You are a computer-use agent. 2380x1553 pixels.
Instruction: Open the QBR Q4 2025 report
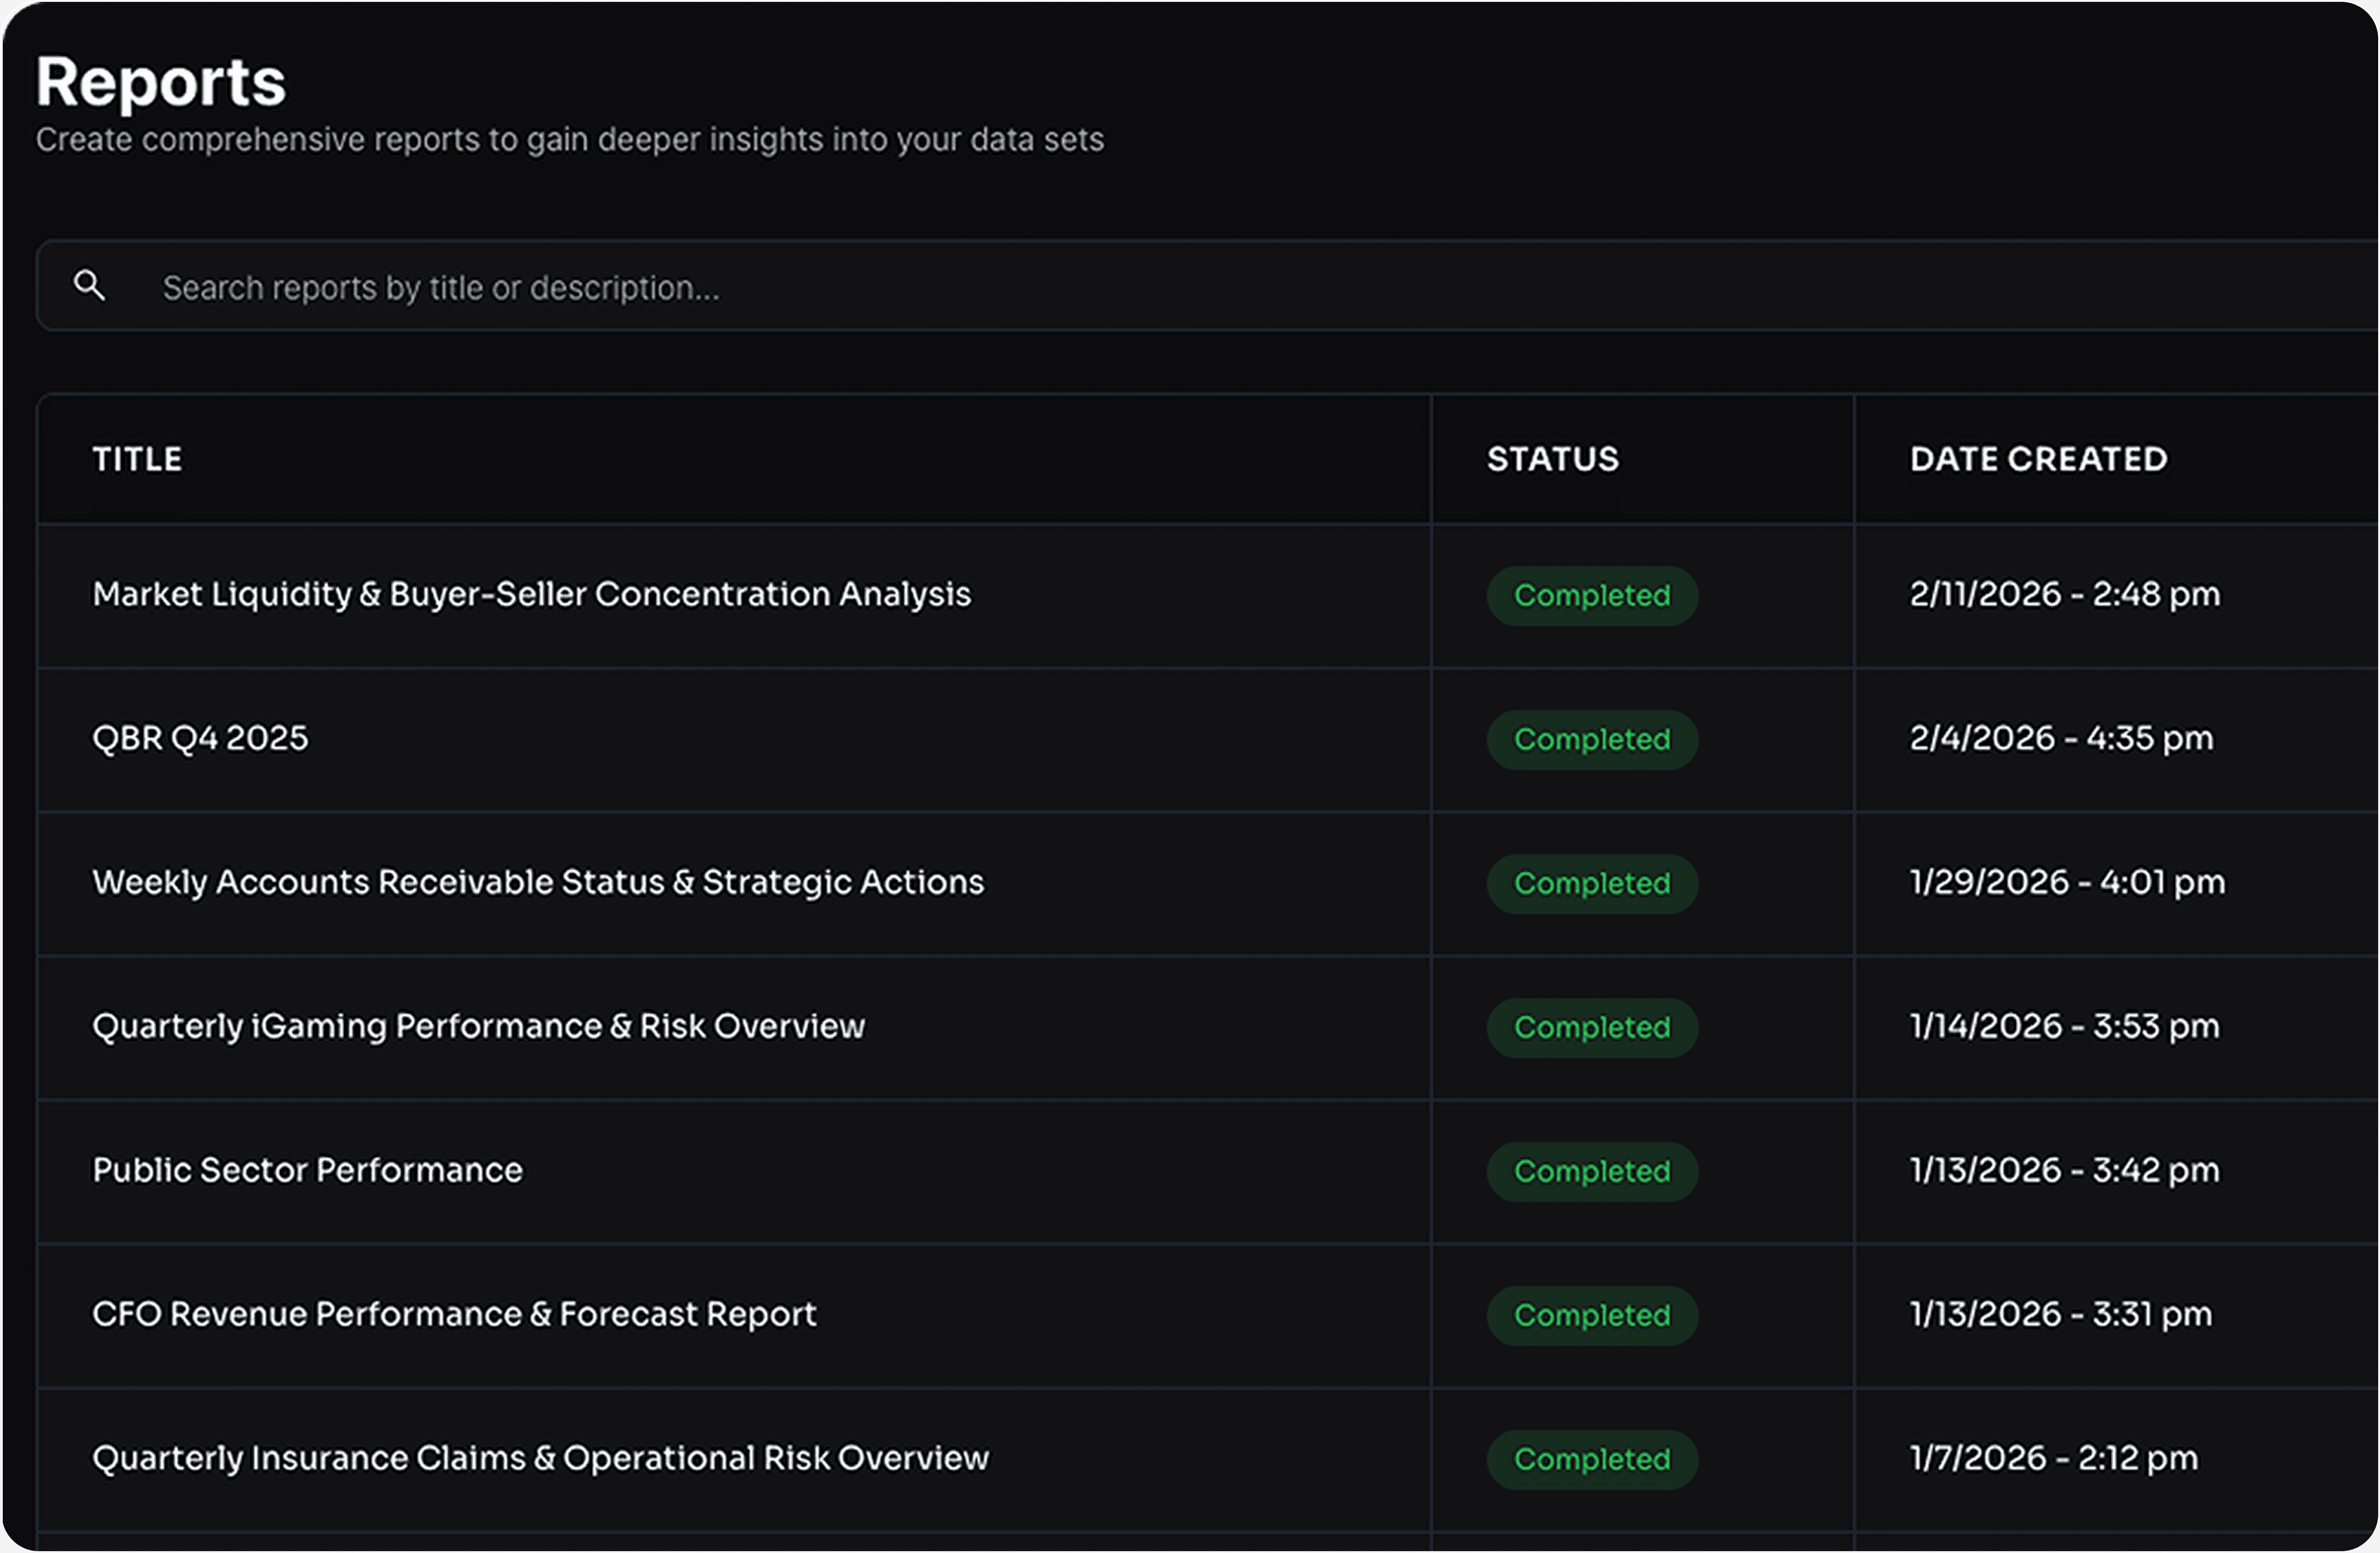coord(200,738)
